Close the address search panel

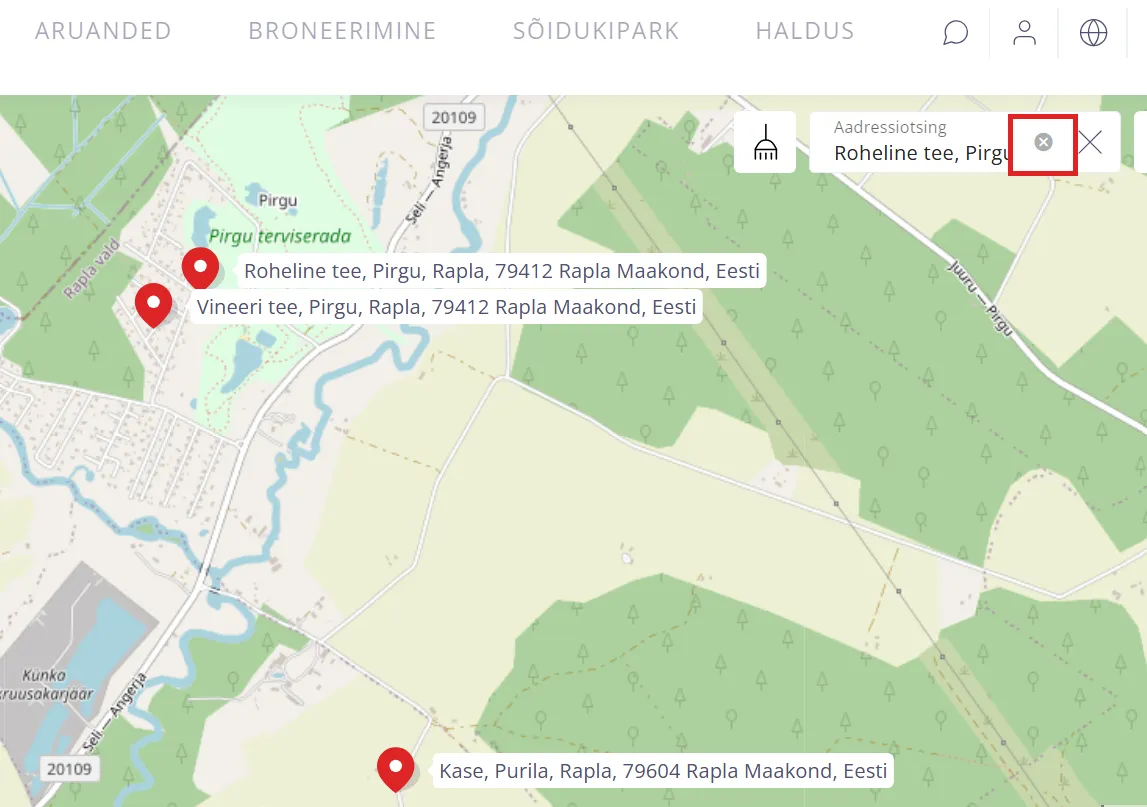[1090, 142]
